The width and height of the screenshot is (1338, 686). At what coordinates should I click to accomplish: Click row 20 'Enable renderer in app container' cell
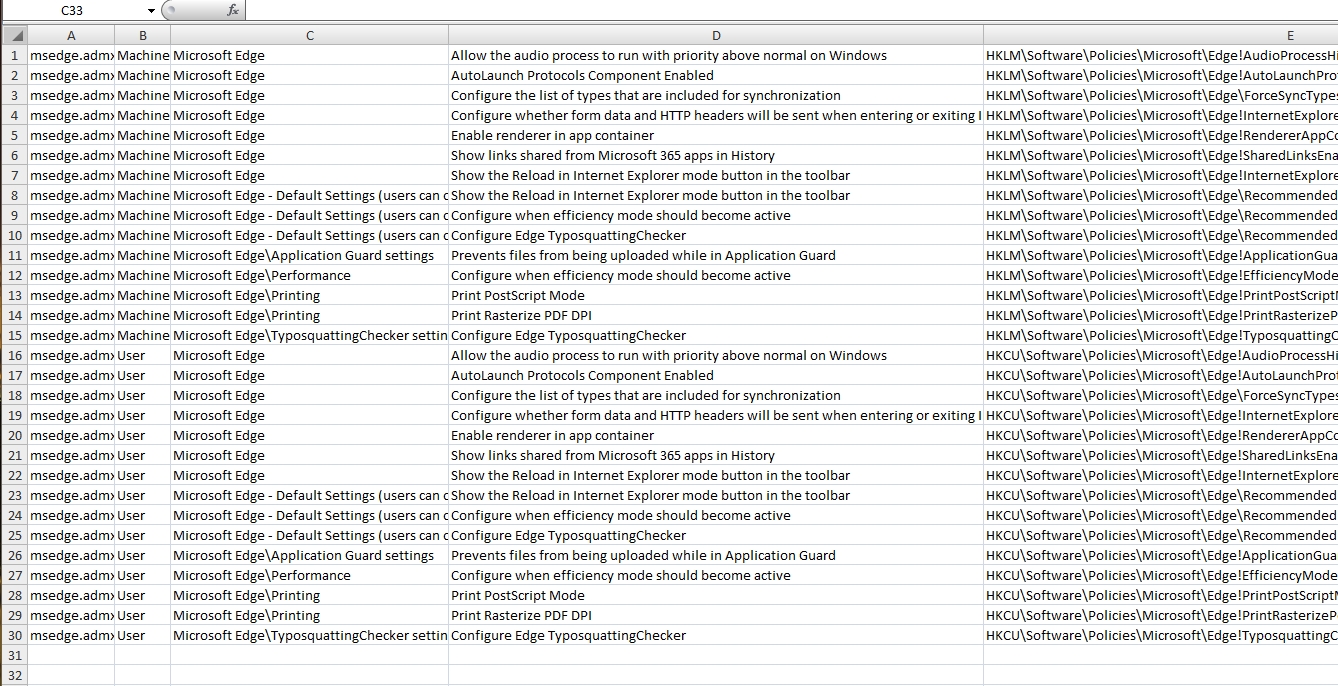click(x=716, y=435)
